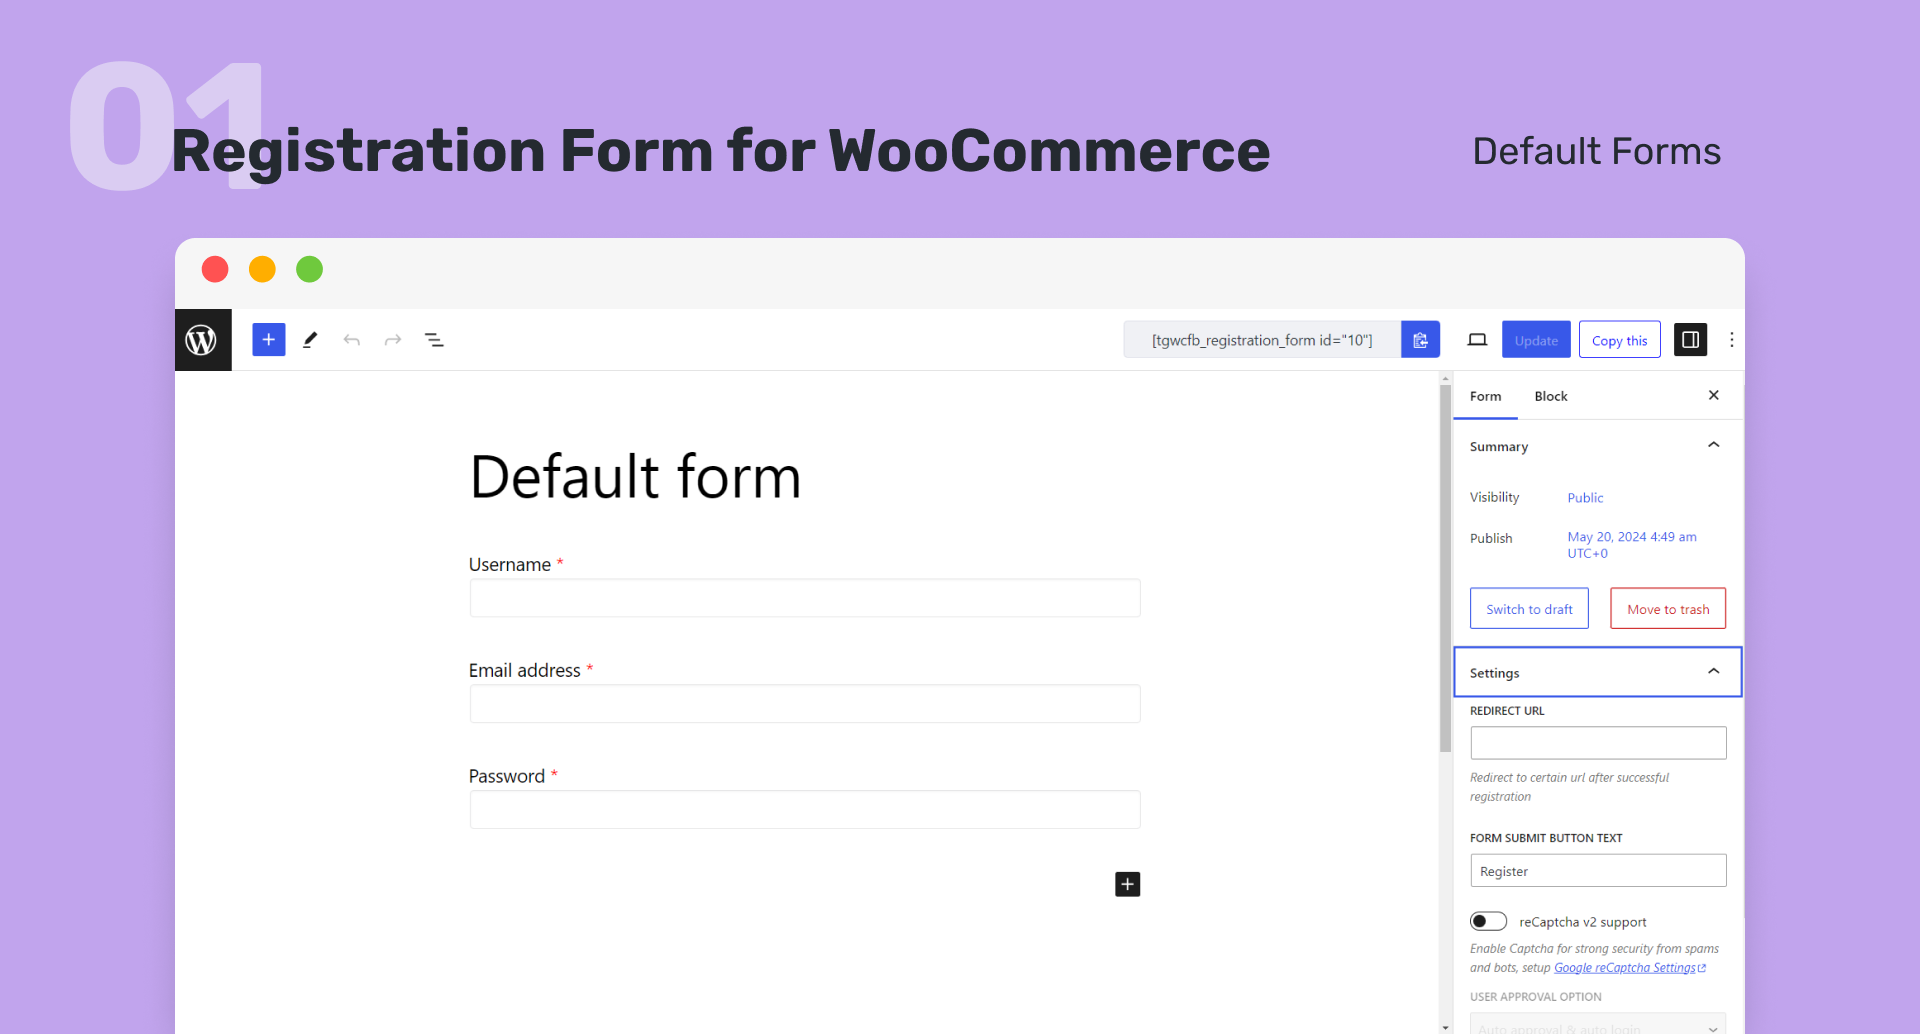Copy the shortcode with clipboard icon
This screenshot has height=1034, width=1920.
point(1420,340)
